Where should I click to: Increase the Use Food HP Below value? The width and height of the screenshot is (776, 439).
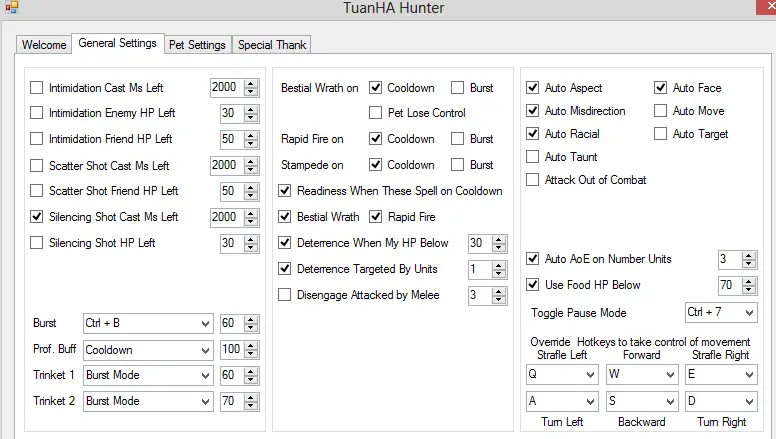(x=749, y=281)
